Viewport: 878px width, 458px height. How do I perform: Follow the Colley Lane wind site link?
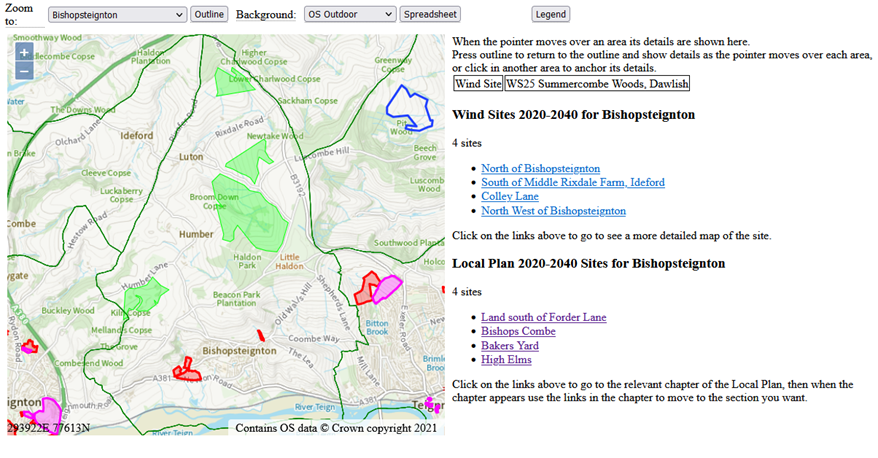509,197
